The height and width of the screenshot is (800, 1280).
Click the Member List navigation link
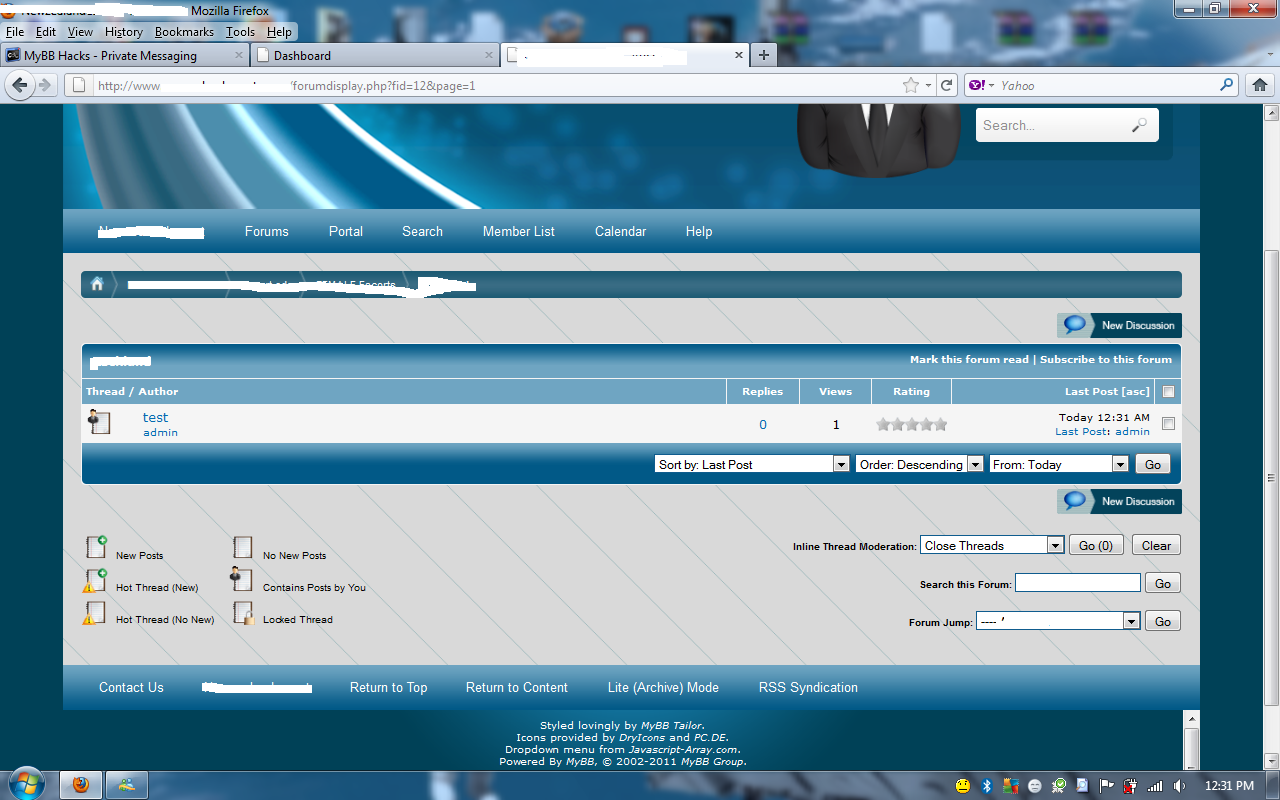pyautogui.click(x=518, y=231)
